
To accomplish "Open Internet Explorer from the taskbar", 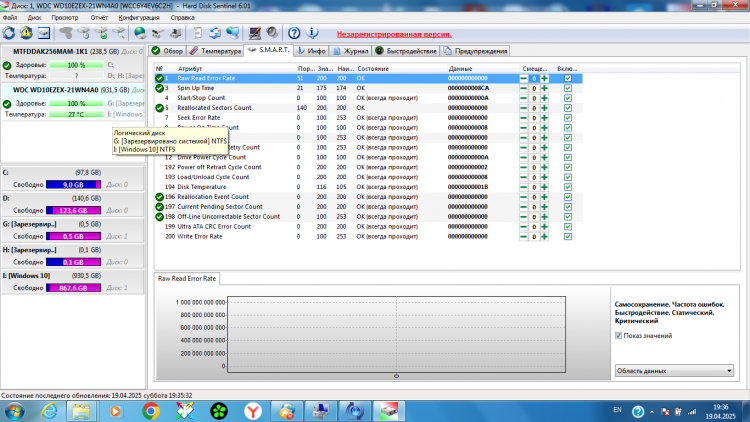I will click(x=49, y=411).
